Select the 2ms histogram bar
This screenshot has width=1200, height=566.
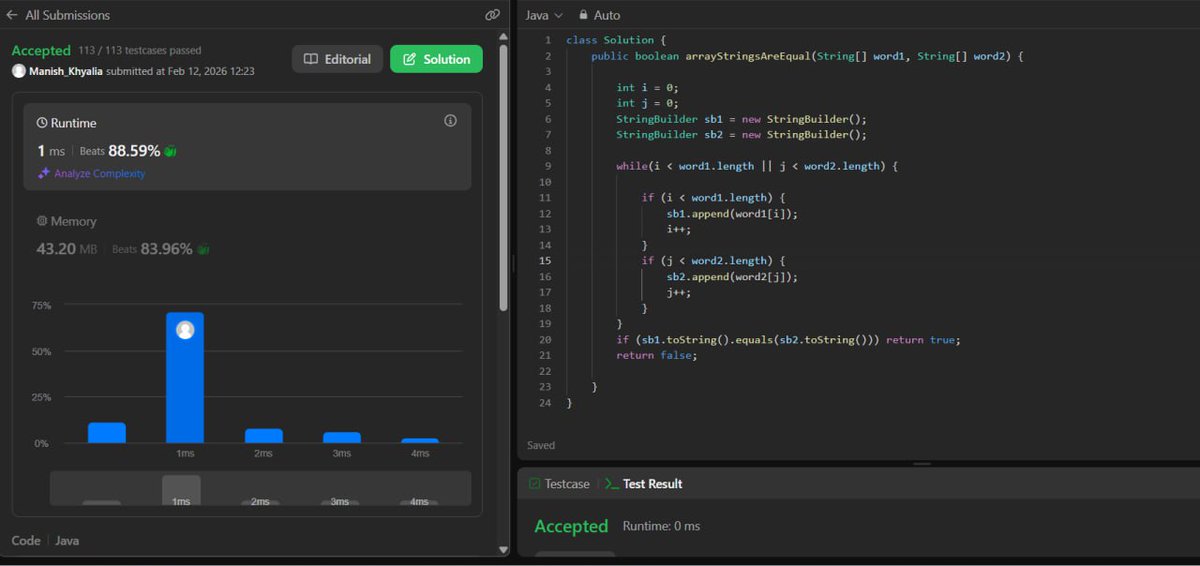tap(264, 436)
